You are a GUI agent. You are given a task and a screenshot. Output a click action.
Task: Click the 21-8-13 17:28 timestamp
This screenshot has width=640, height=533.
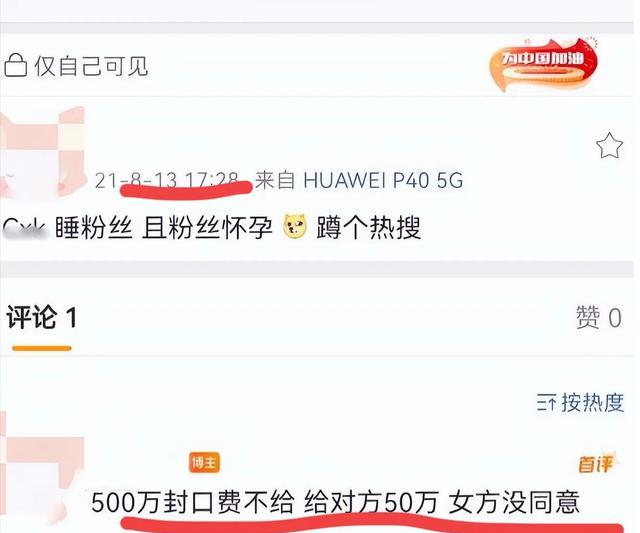pyautogui.click(x=167, y=180)
